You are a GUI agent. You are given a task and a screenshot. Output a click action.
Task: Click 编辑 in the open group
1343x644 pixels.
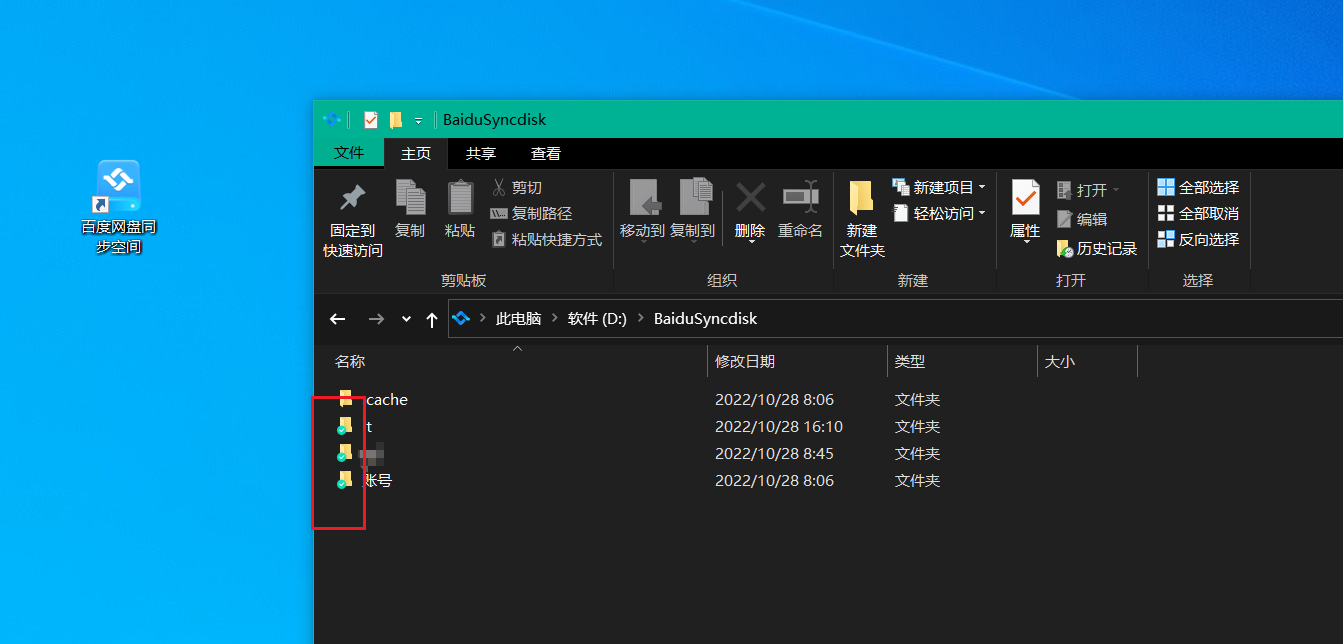1082,219
